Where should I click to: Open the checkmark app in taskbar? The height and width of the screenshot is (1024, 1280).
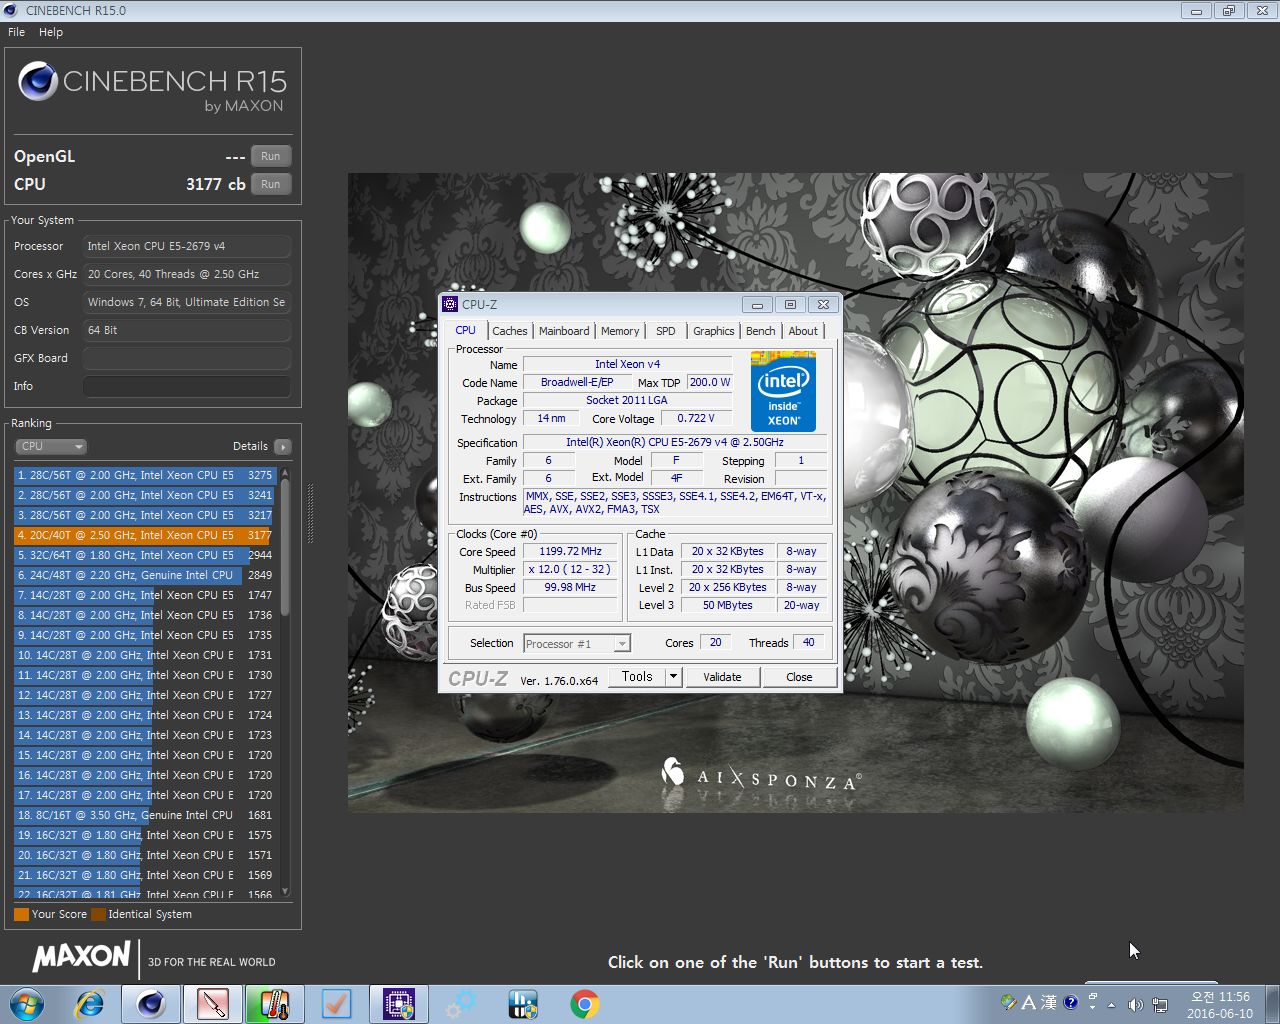(336, 1004)
